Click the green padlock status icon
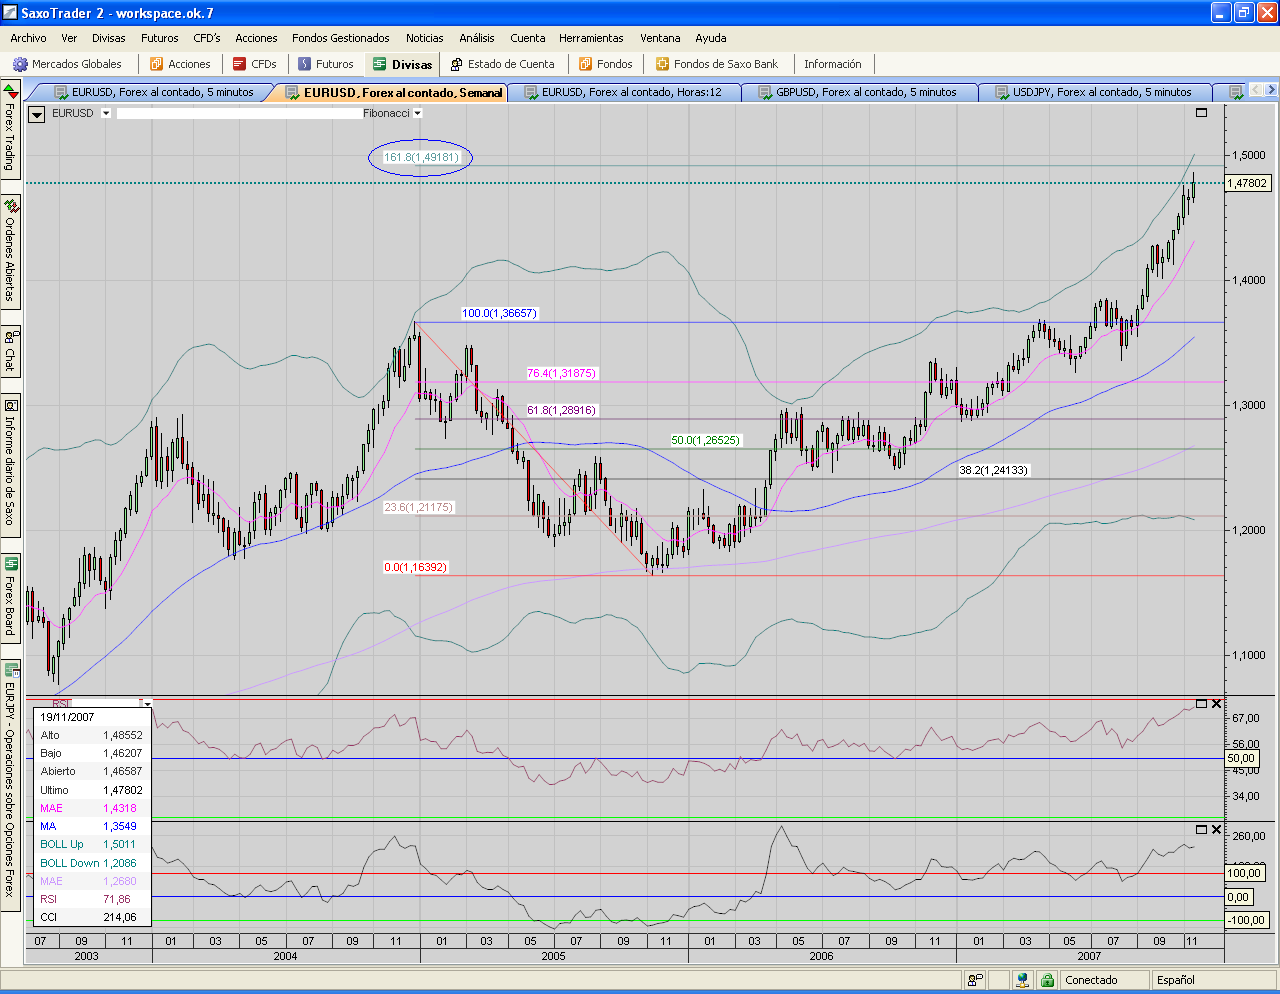The image size is (1280, 994). [1047, 980]
